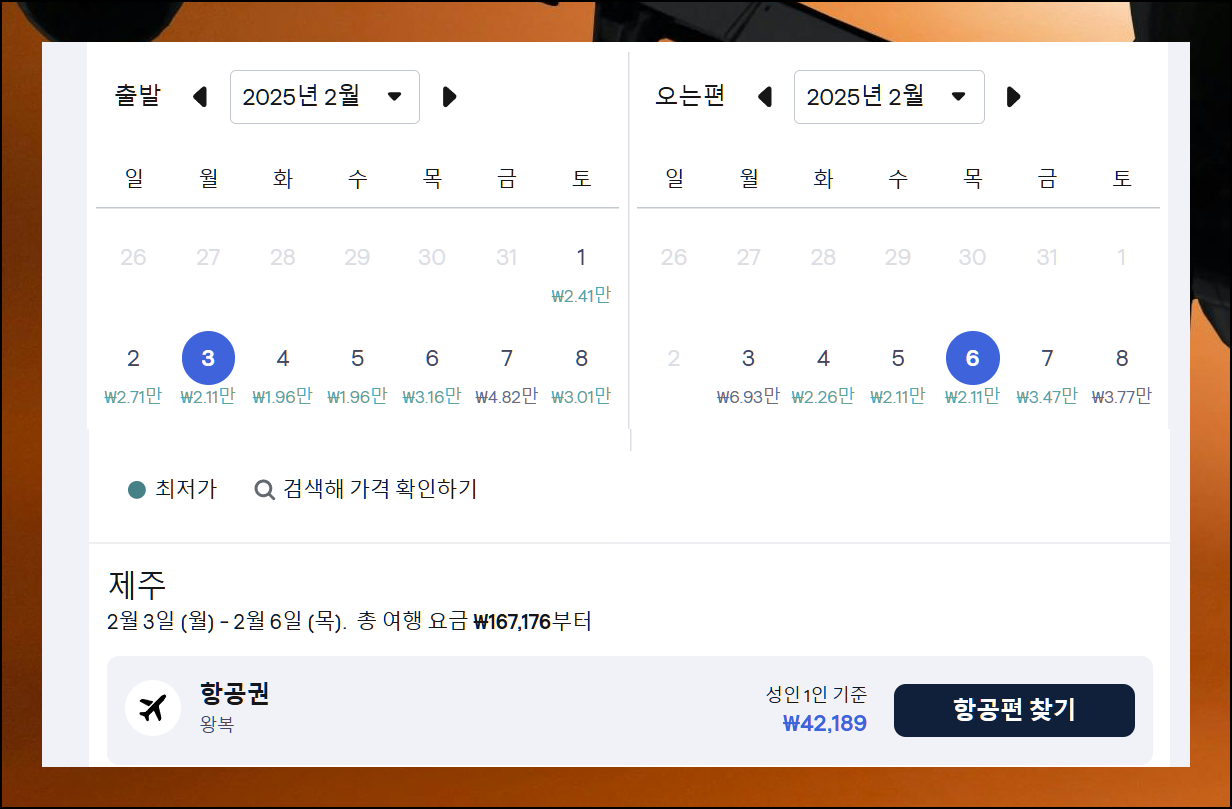
Task: Go to previous month in 오는편 calendar
Action: pyautogui.click(x=765, y=97)
